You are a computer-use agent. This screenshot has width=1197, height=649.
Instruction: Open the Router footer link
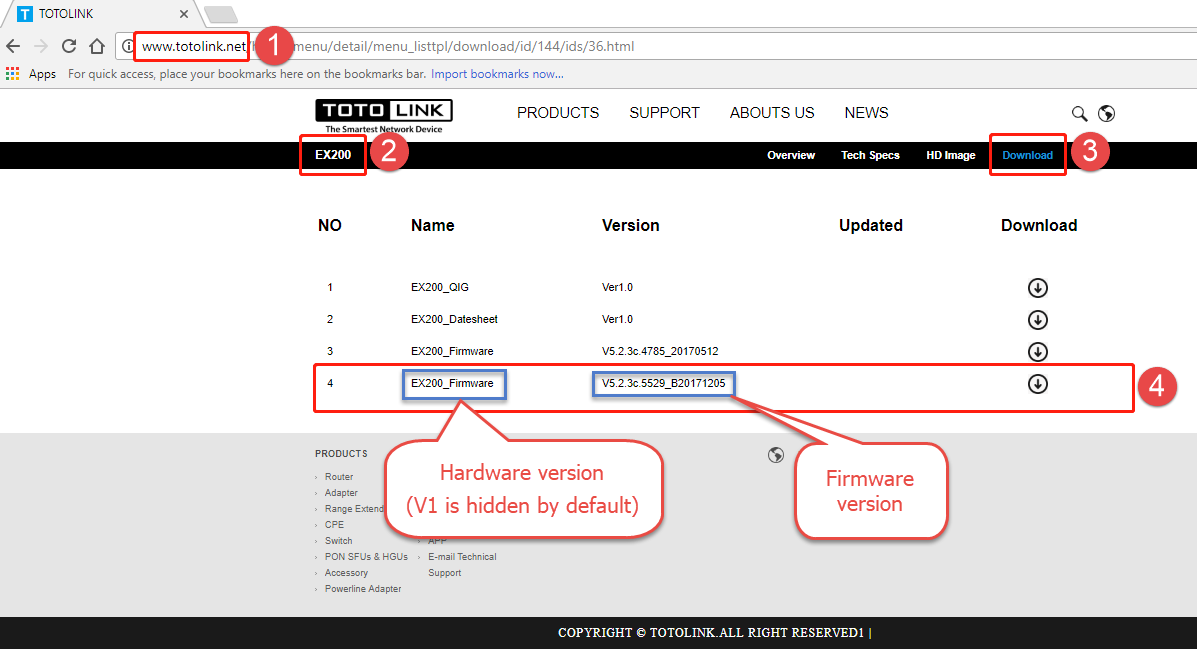(339, 476)
